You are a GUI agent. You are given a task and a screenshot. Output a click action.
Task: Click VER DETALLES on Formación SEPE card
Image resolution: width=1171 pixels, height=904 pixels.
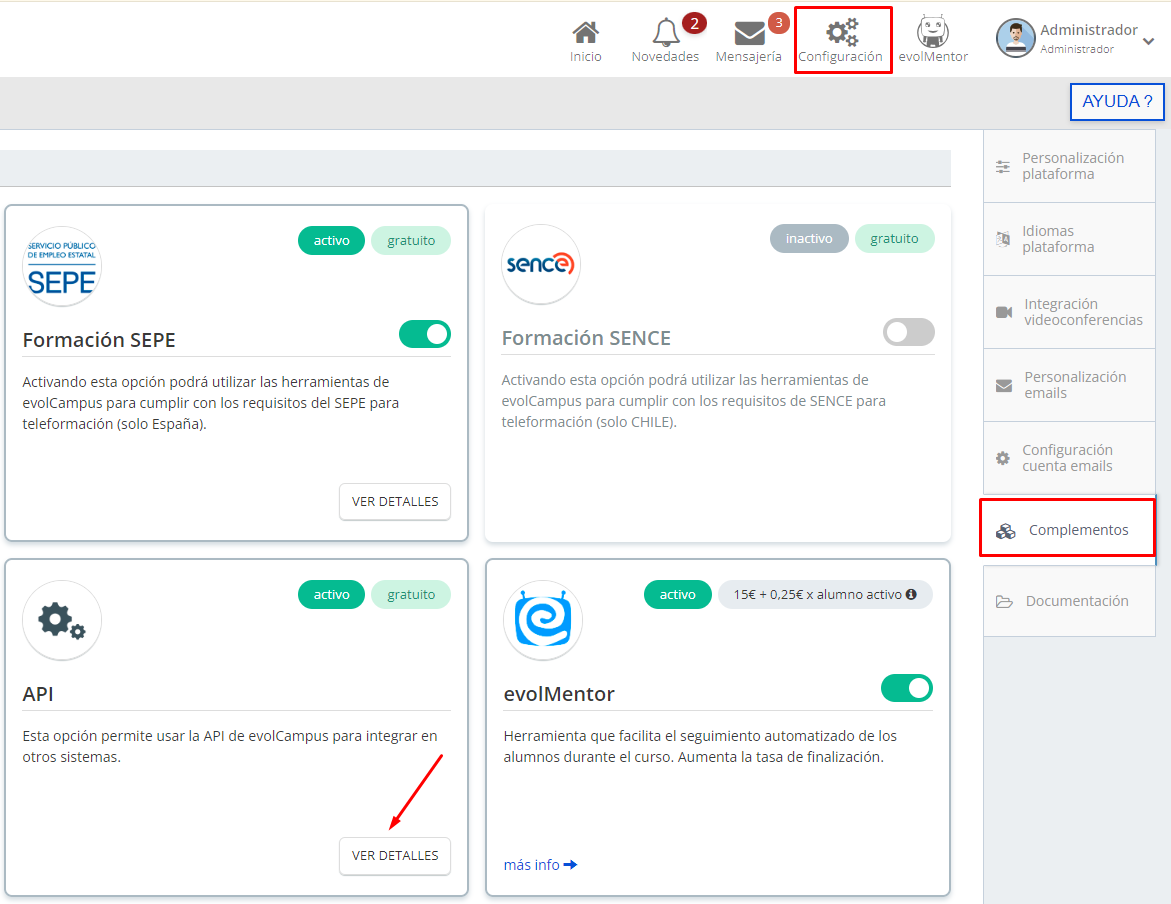coord(395,501)
